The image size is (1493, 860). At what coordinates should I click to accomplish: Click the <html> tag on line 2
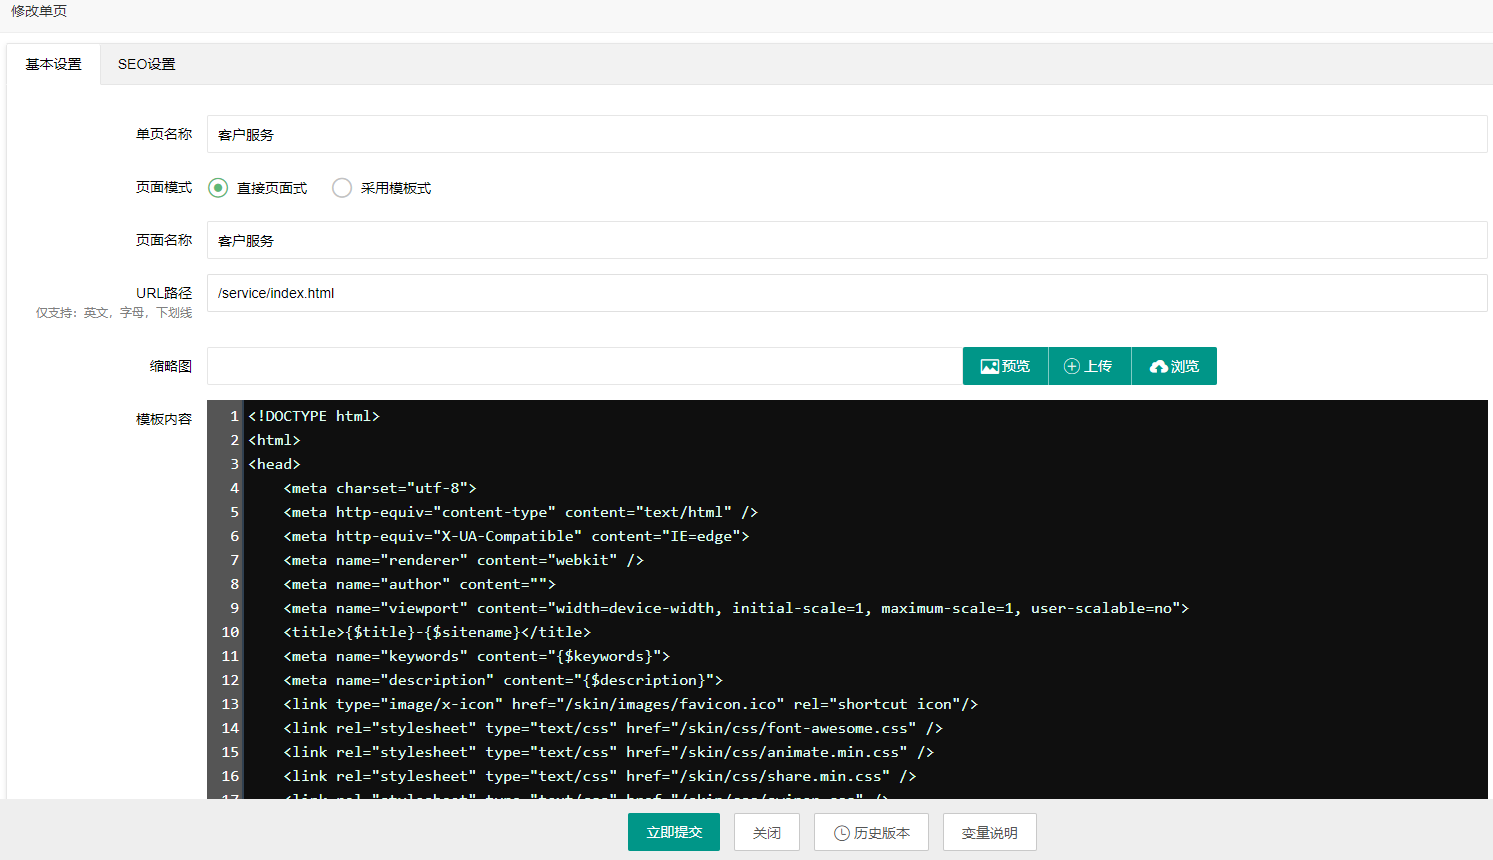pos(274,440)
